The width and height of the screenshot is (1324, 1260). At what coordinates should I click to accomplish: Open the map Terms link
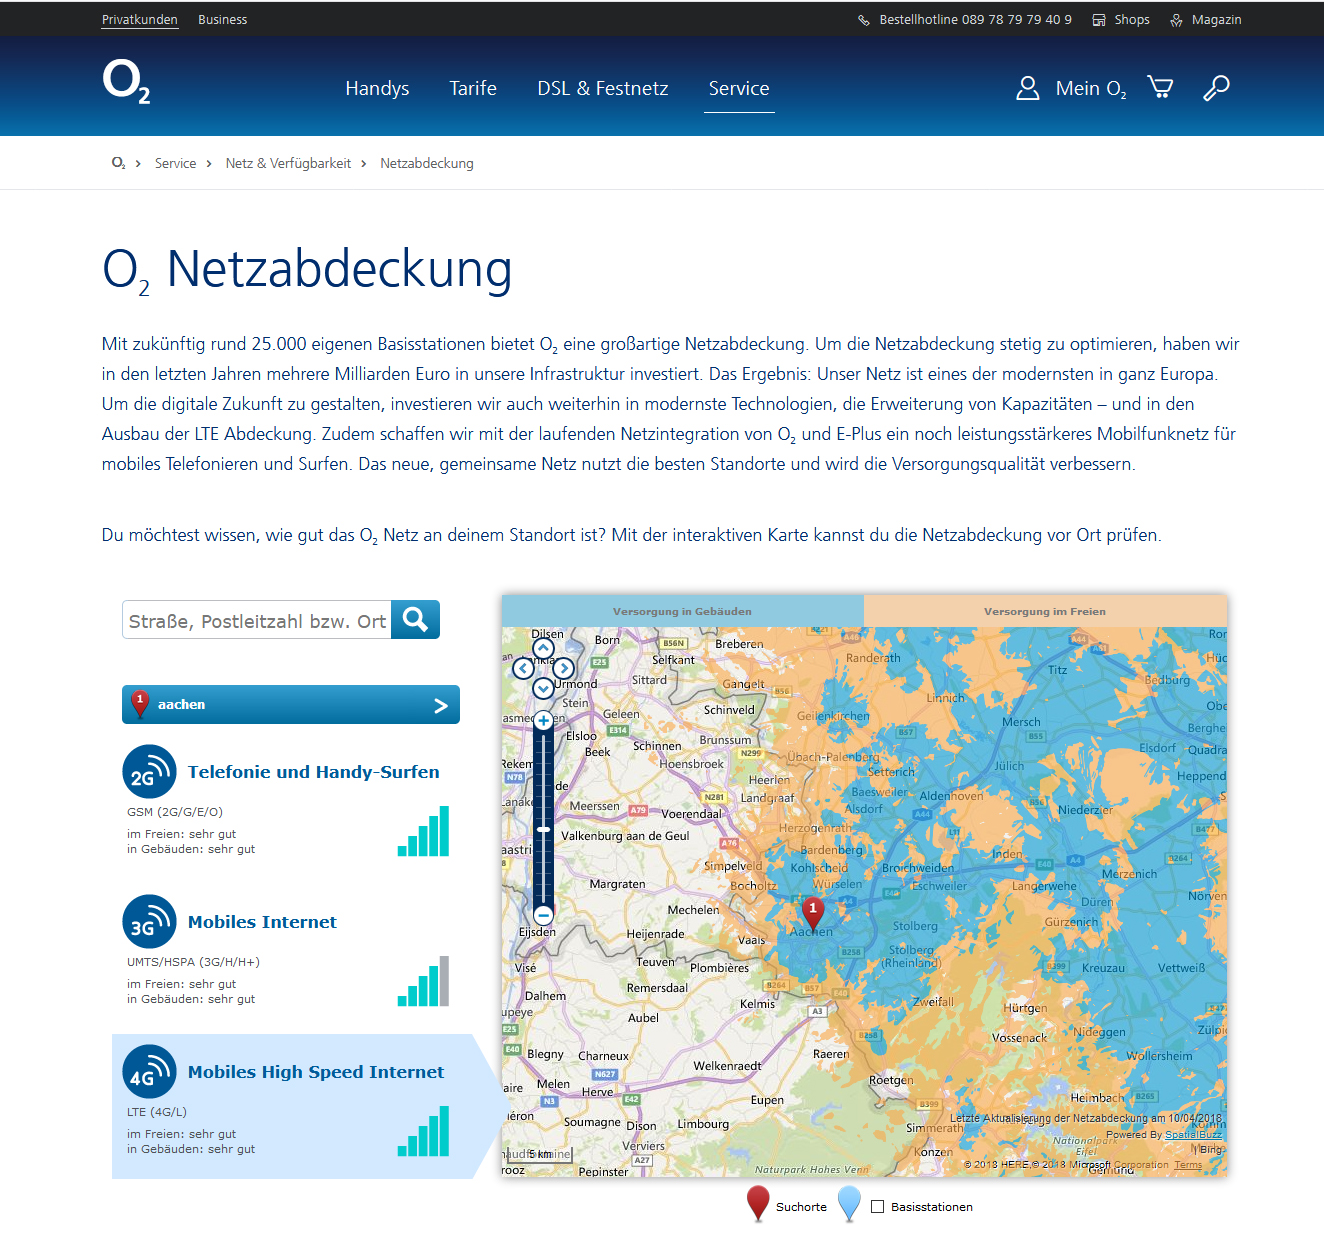point(1188,1165)
